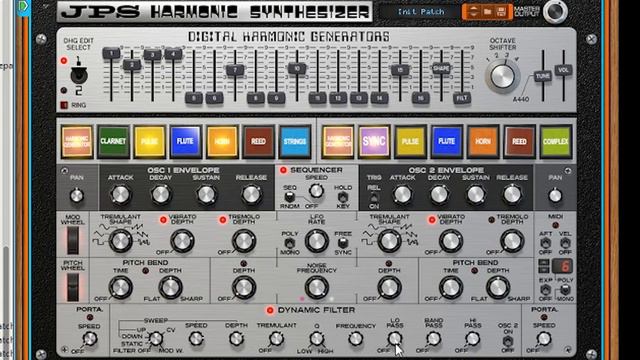Select OSC 2 Complex preset button
This screenshot has width=640, height=360.
click(556, 141)
